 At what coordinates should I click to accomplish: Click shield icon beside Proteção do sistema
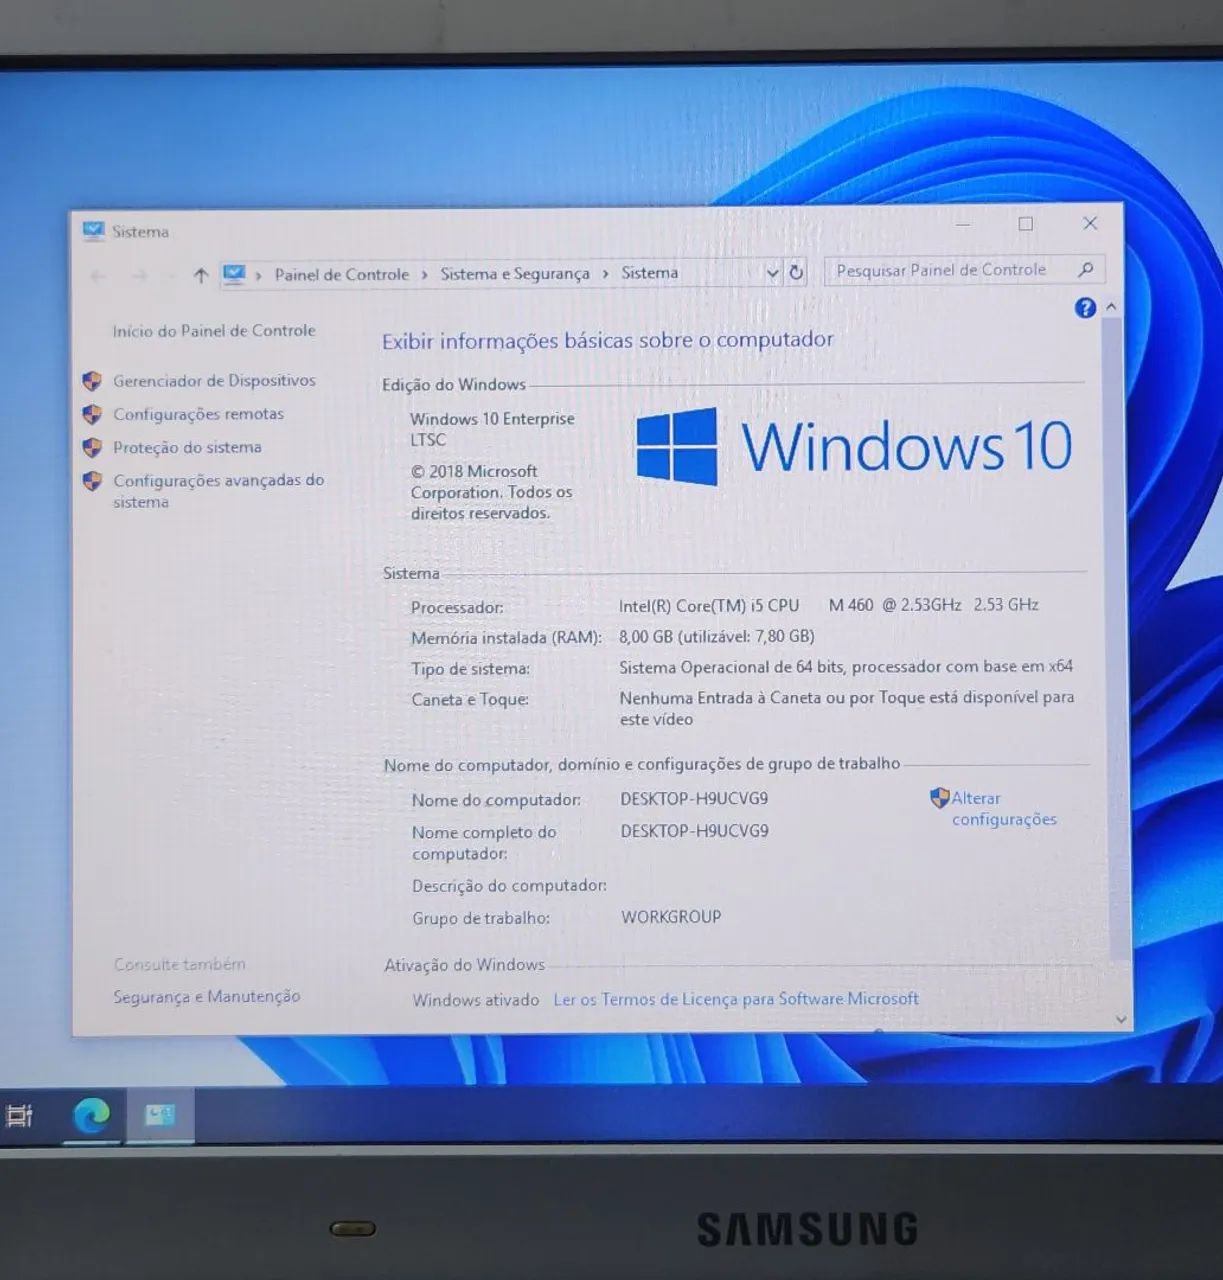[92, 447]
